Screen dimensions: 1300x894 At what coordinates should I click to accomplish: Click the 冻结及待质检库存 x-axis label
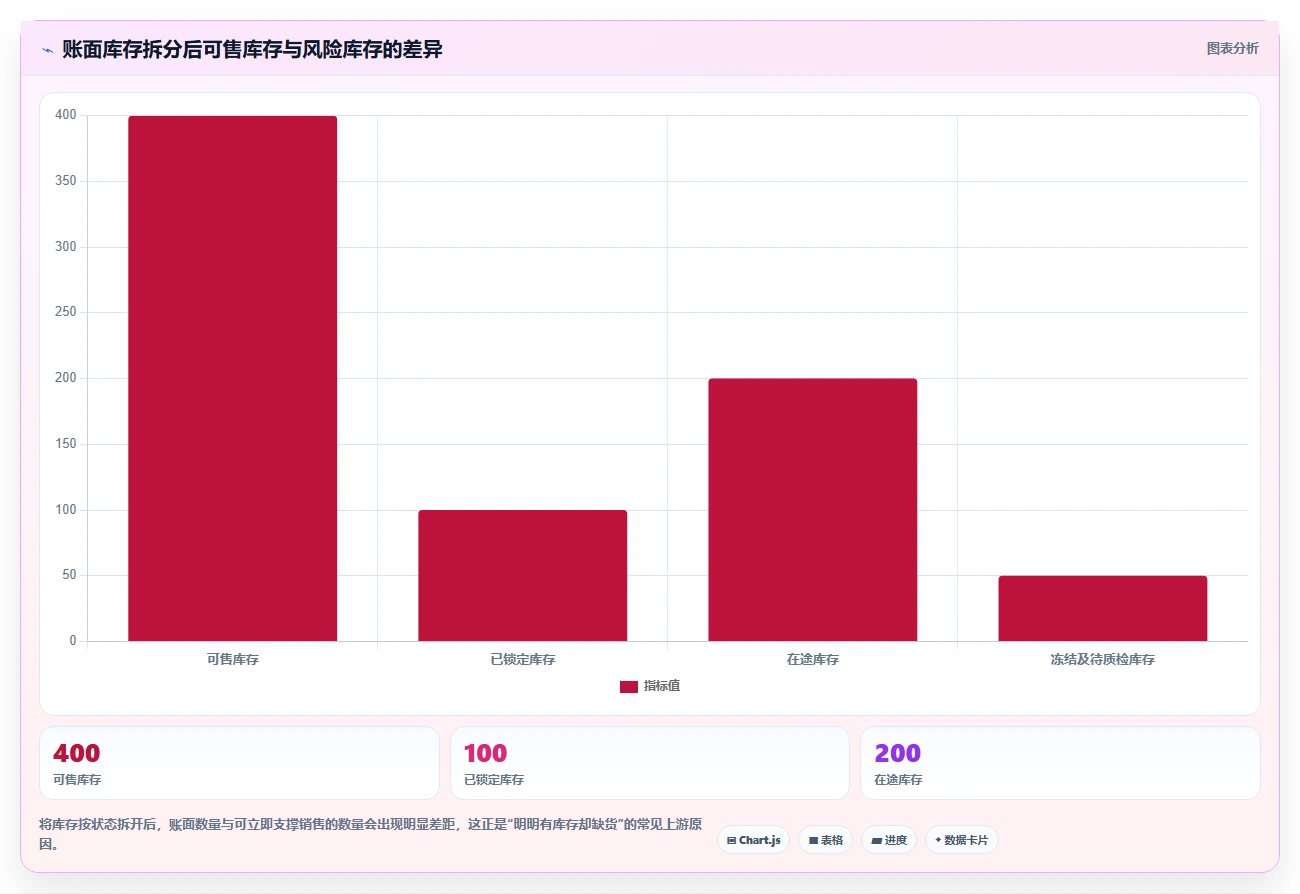[1102, 660]
